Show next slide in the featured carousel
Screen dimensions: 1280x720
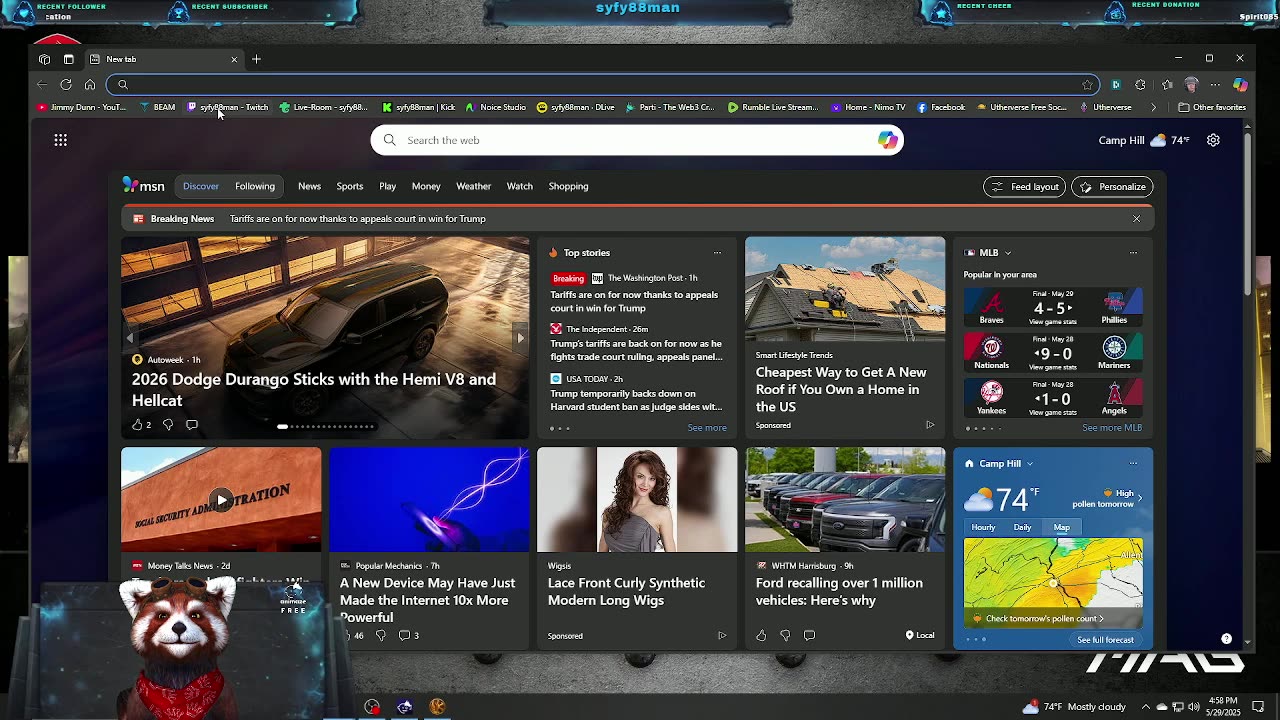tap(520, 338)
